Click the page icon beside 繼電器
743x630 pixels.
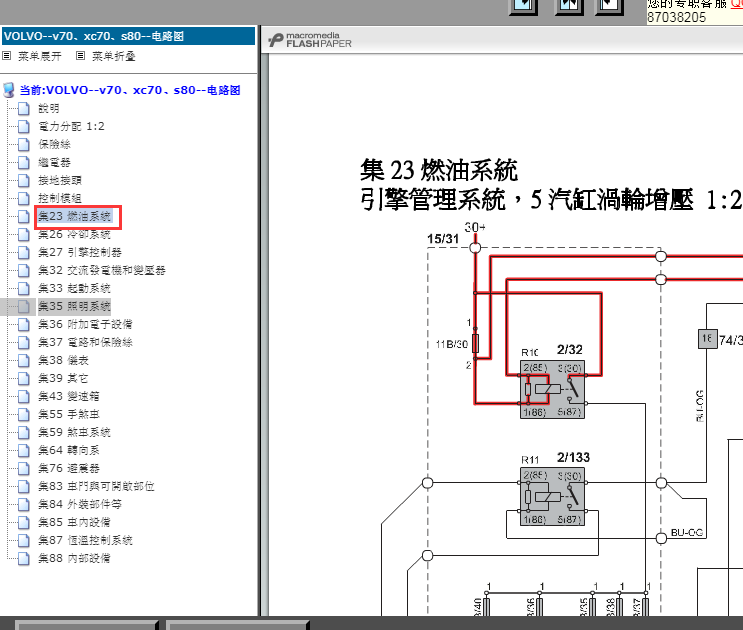pyautogui.click(x=24, y=162)
